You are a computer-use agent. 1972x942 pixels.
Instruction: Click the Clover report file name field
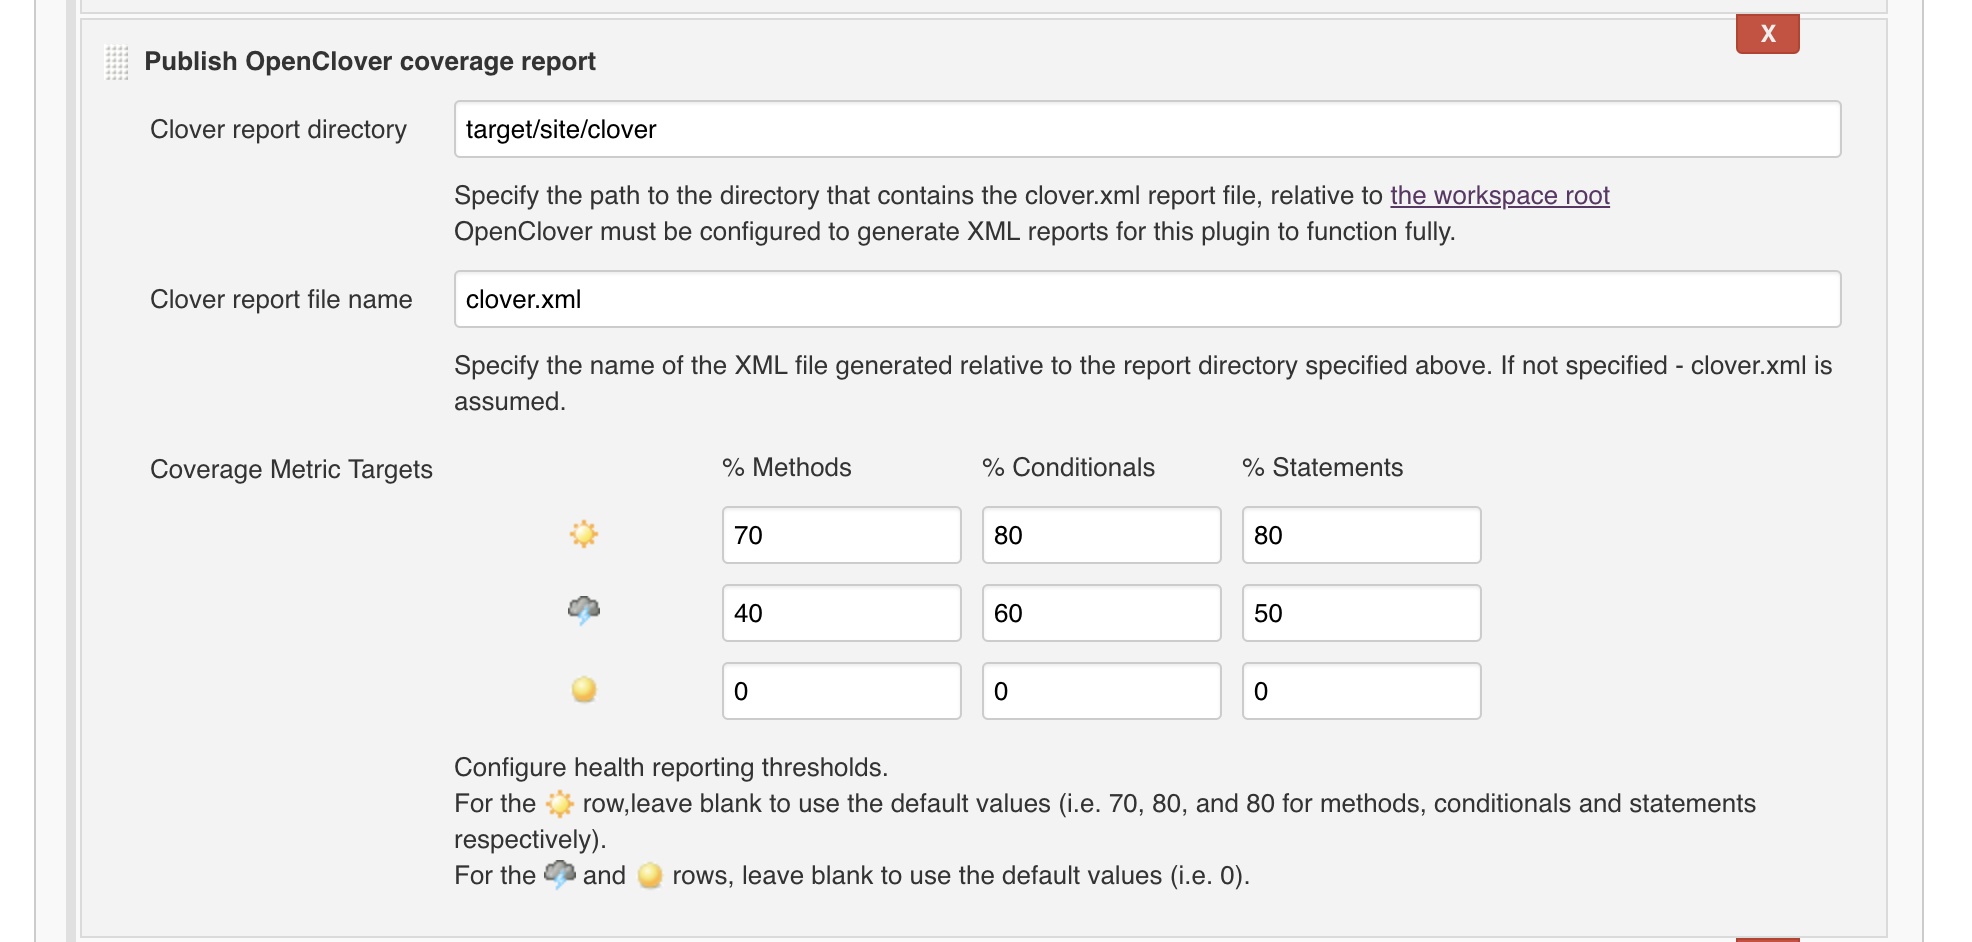pyautogui.click(x=1146, y=299)
